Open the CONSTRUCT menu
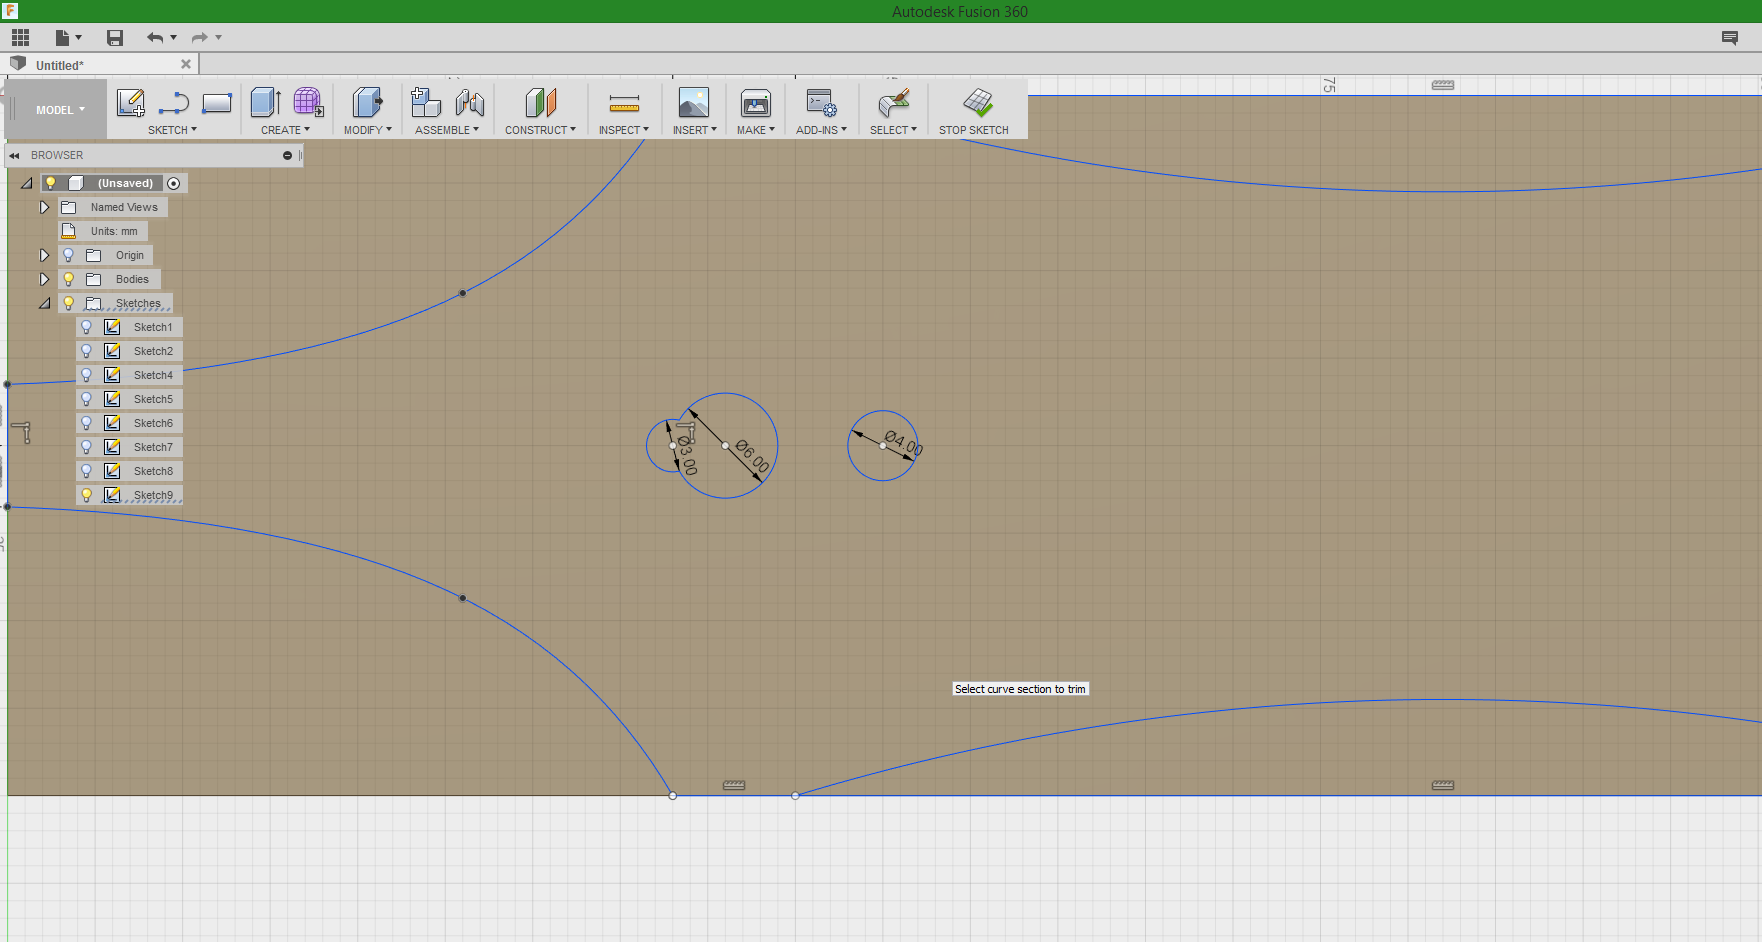The height and width of the screenshot is (942, 1762). pyautogui.click(x=540, y=130)
